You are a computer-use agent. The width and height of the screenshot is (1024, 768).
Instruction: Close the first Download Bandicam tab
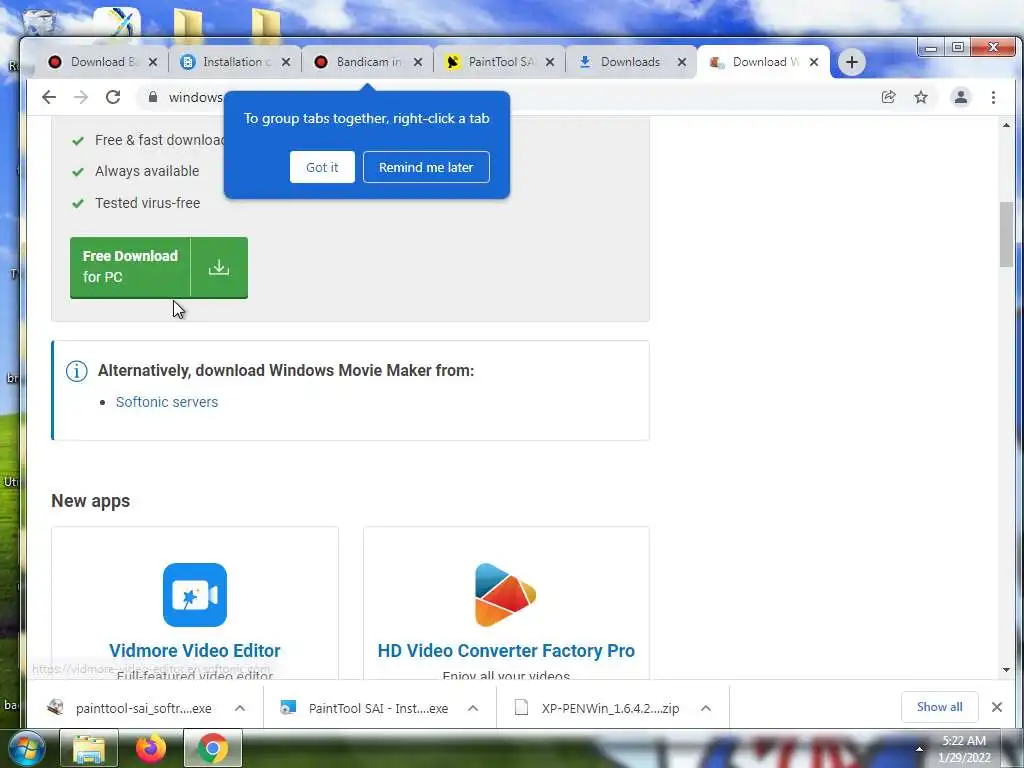[x=153, y=62]
